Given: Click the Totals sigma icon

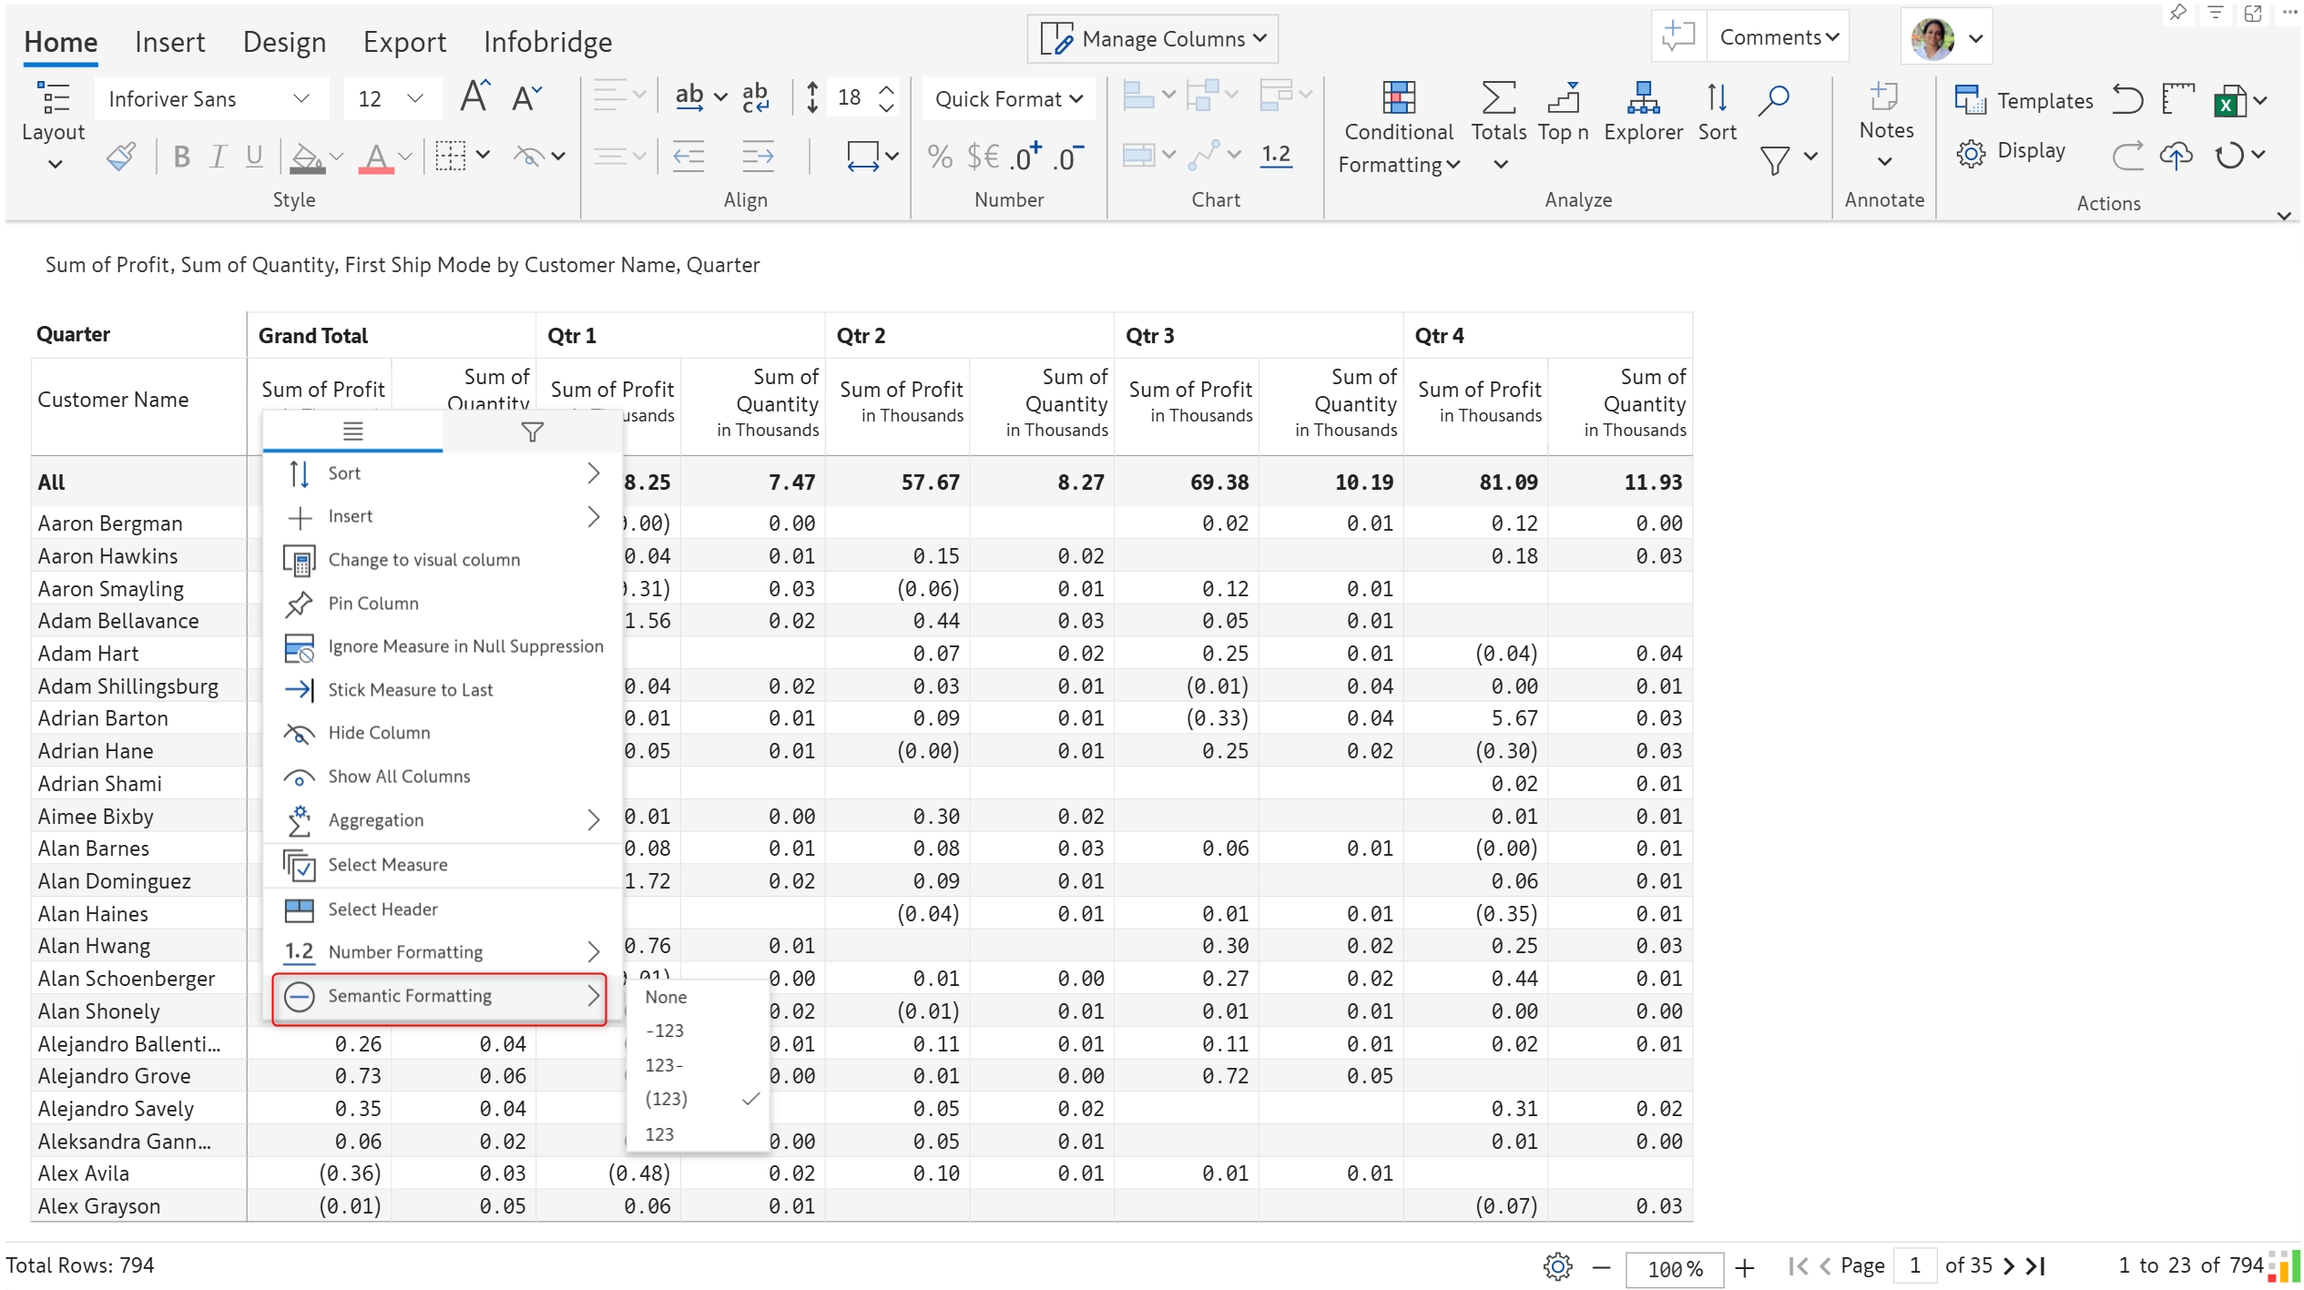Looking at the screenshot, I should click(x=1498, y=99).
